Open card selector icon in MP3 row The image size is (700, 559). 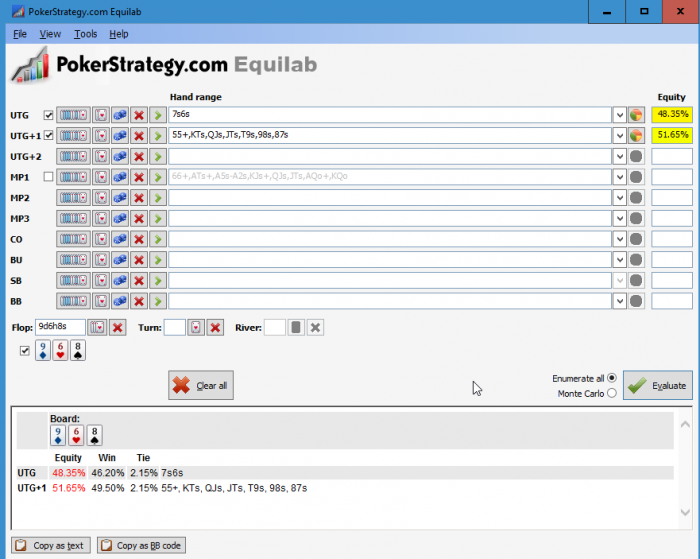click(x=101, y=218)
